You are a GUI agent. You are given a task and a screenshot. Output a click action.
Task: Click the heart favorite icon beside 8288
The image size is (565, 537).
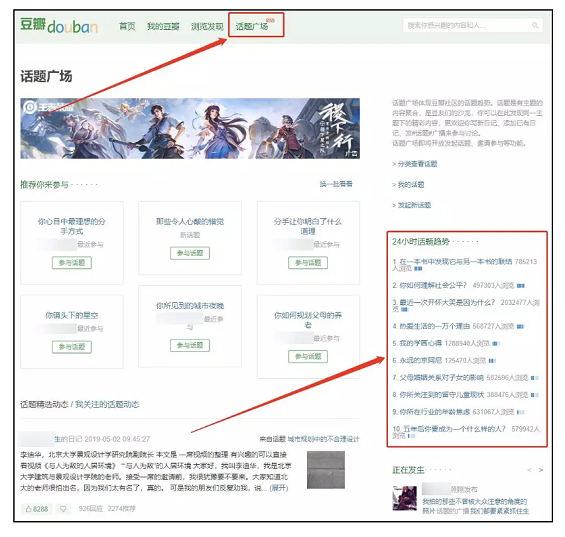[63, 509]
